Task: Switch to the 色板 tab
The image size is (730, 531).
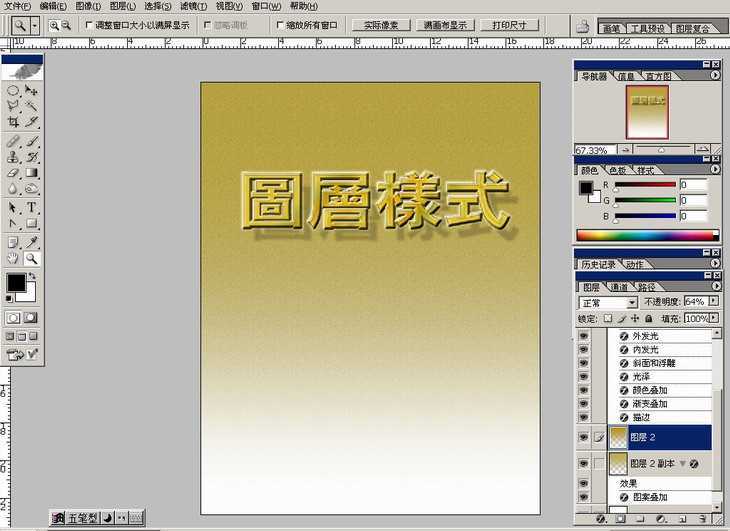Action: pos(618,170)
